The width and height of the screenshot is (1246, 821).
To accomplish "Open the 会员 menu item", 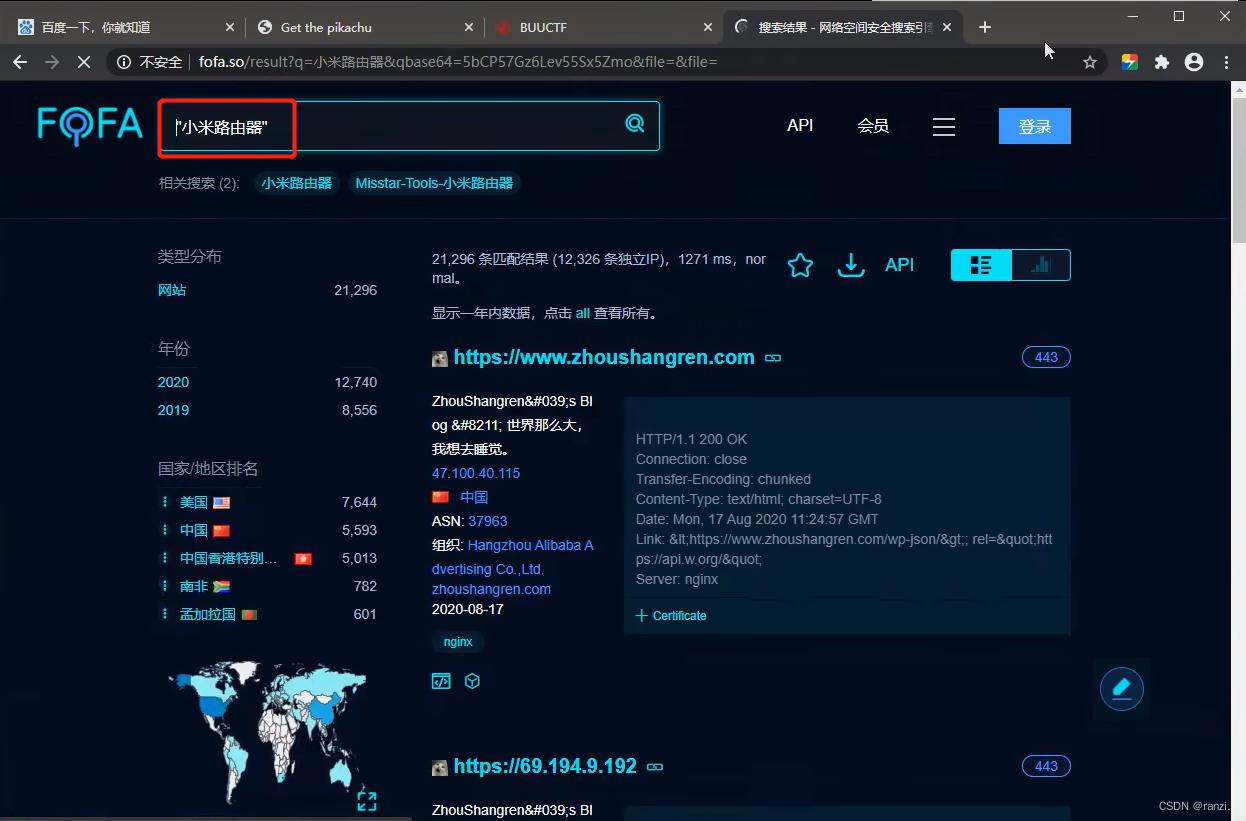I will coord(873,126).
